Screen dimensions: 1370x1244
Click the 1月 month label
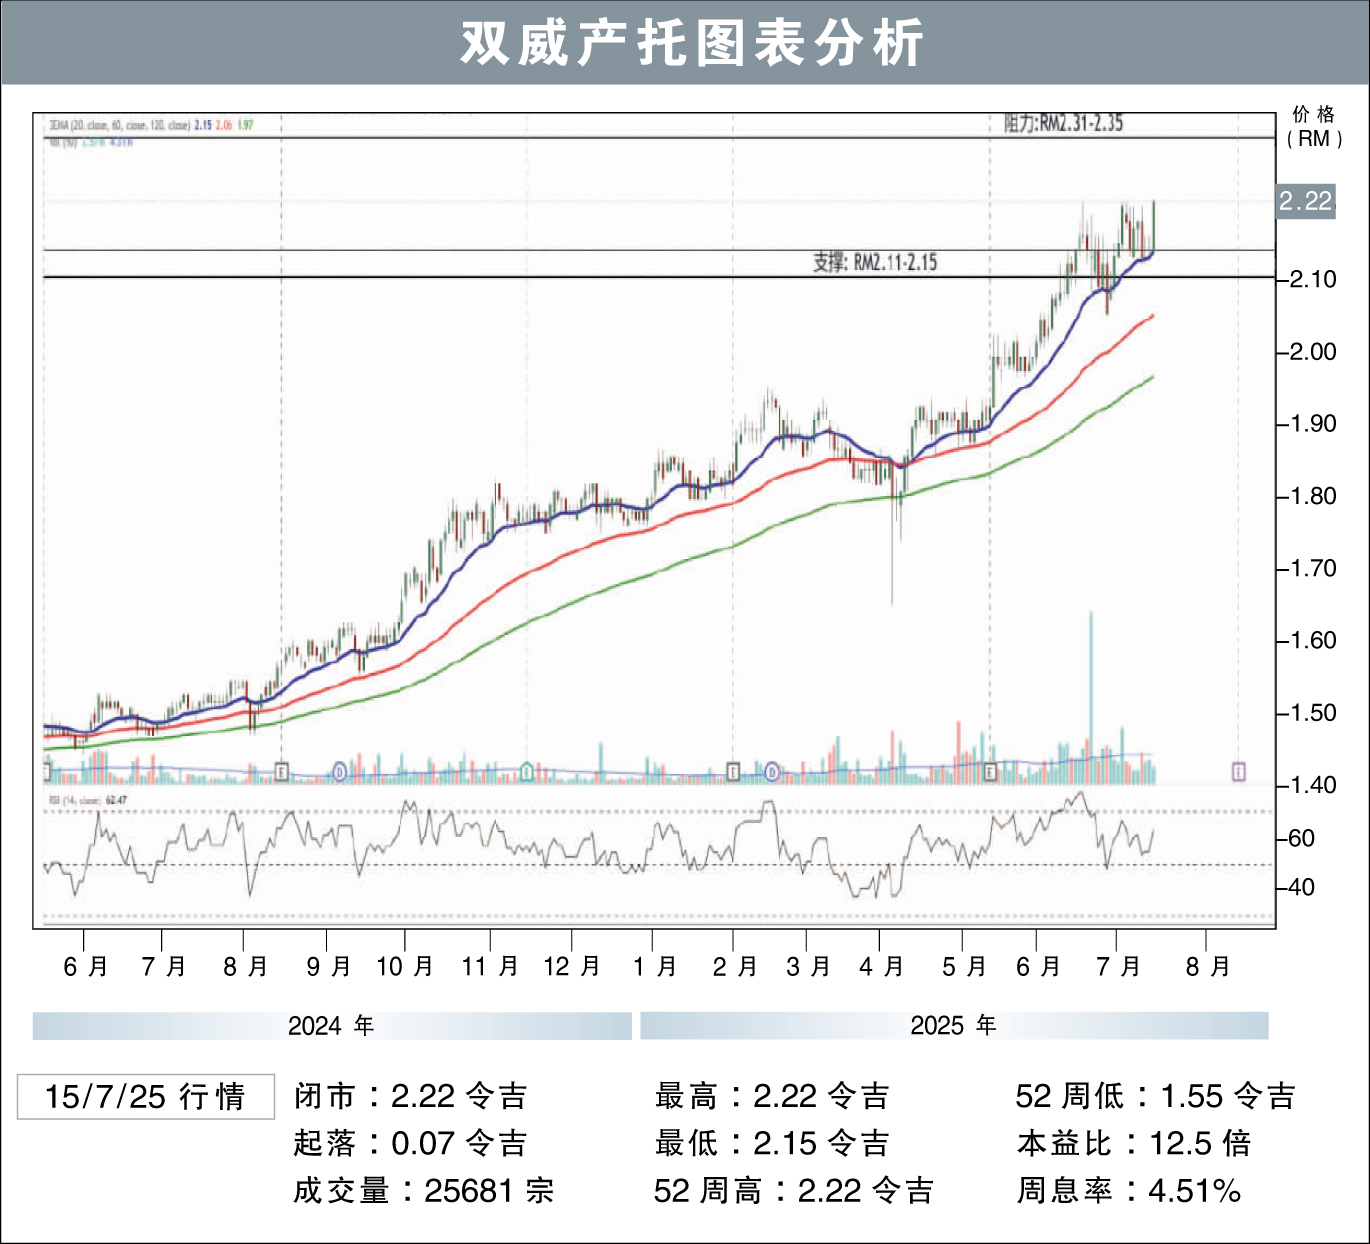coord(655,967)
